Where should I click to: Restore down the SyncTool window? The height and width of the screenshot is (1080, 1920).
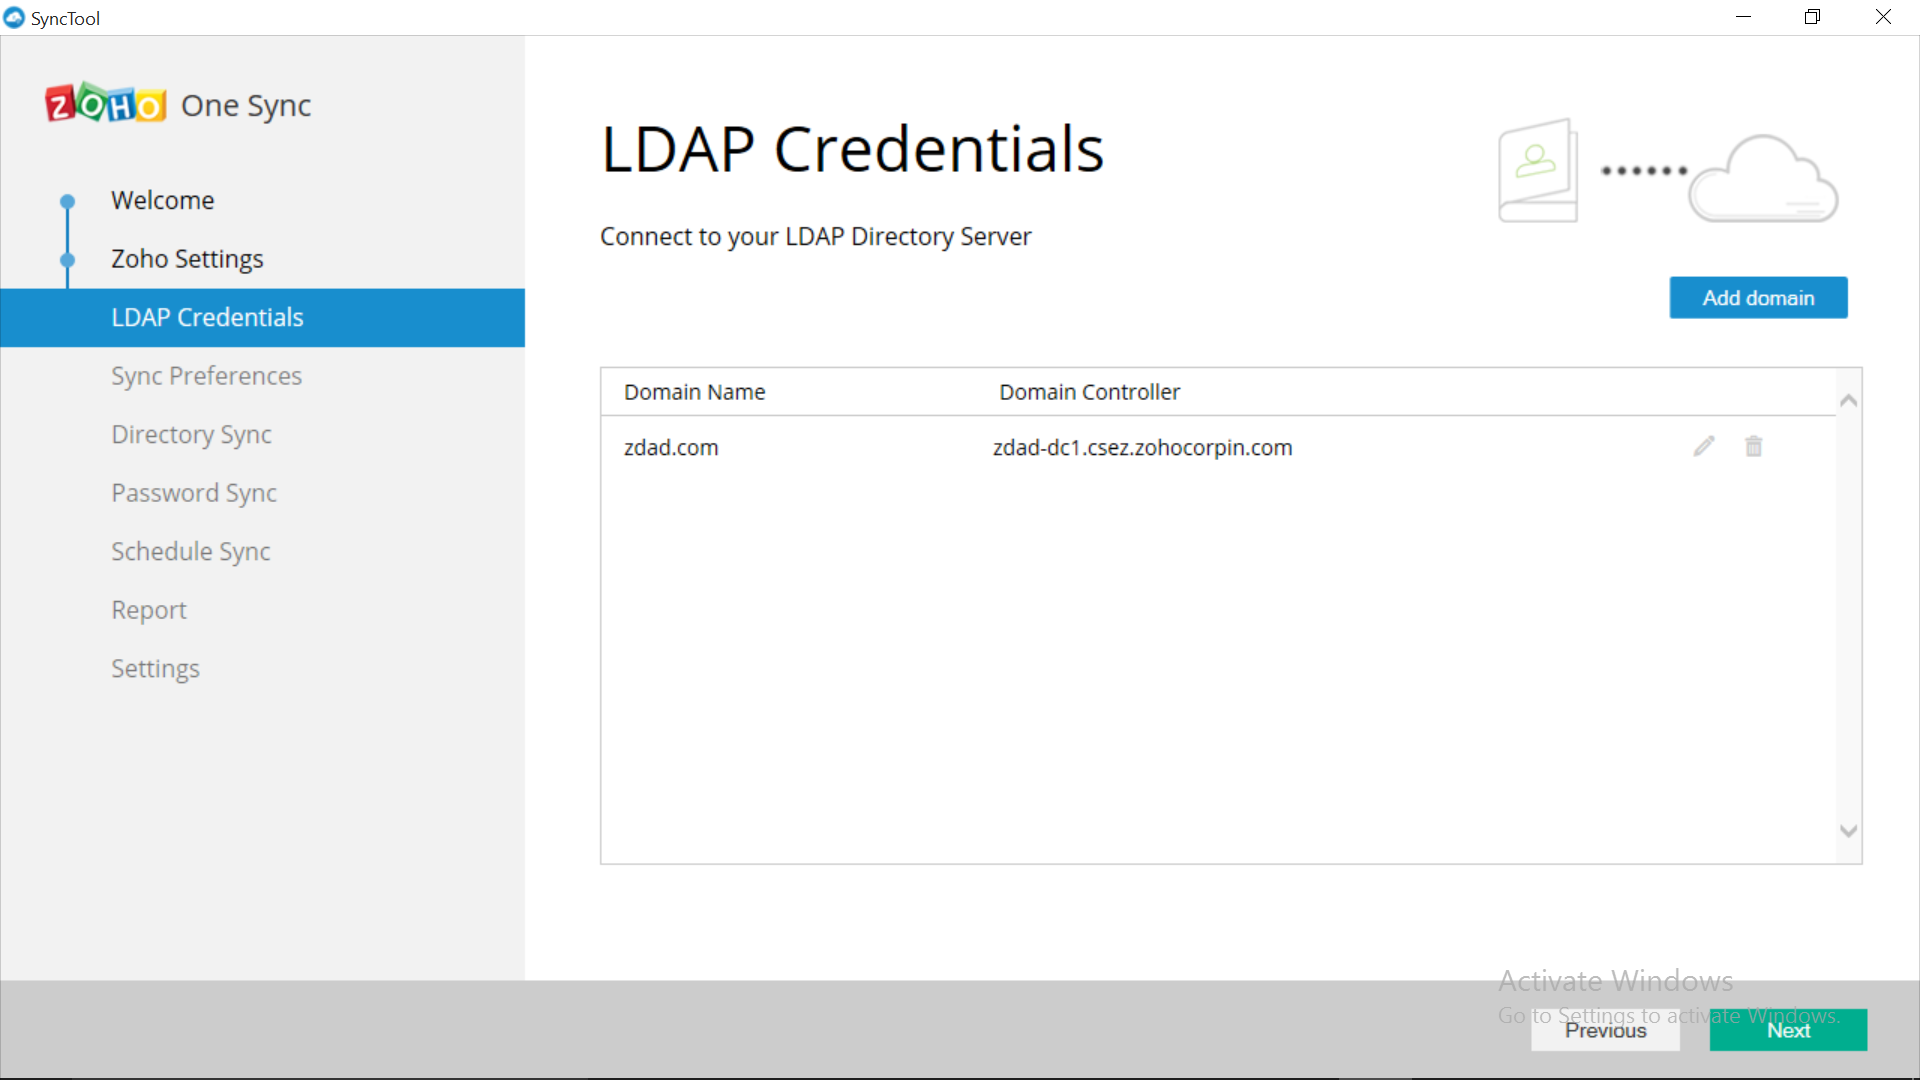(x=1812, y=17)
